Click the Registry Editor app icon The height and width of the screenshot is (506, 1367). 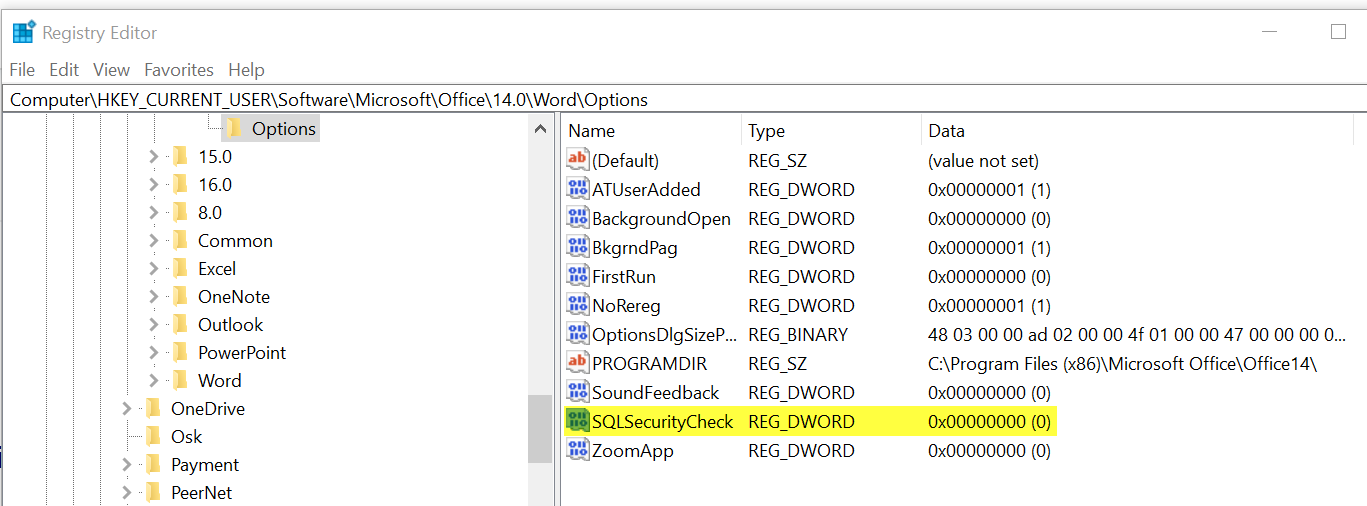click(24, 33)
